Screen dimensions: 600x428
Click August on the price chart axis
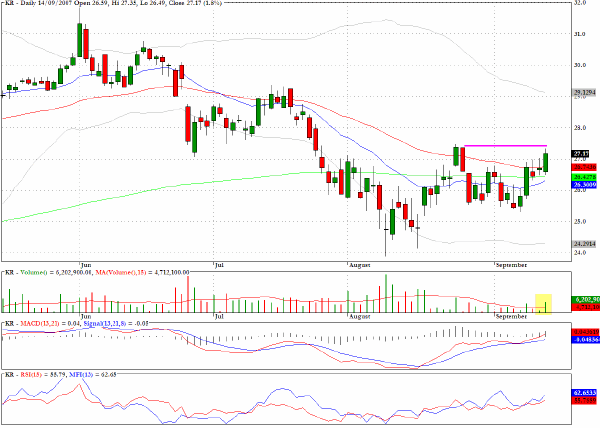pyautogui.click(x=359, y=265)
